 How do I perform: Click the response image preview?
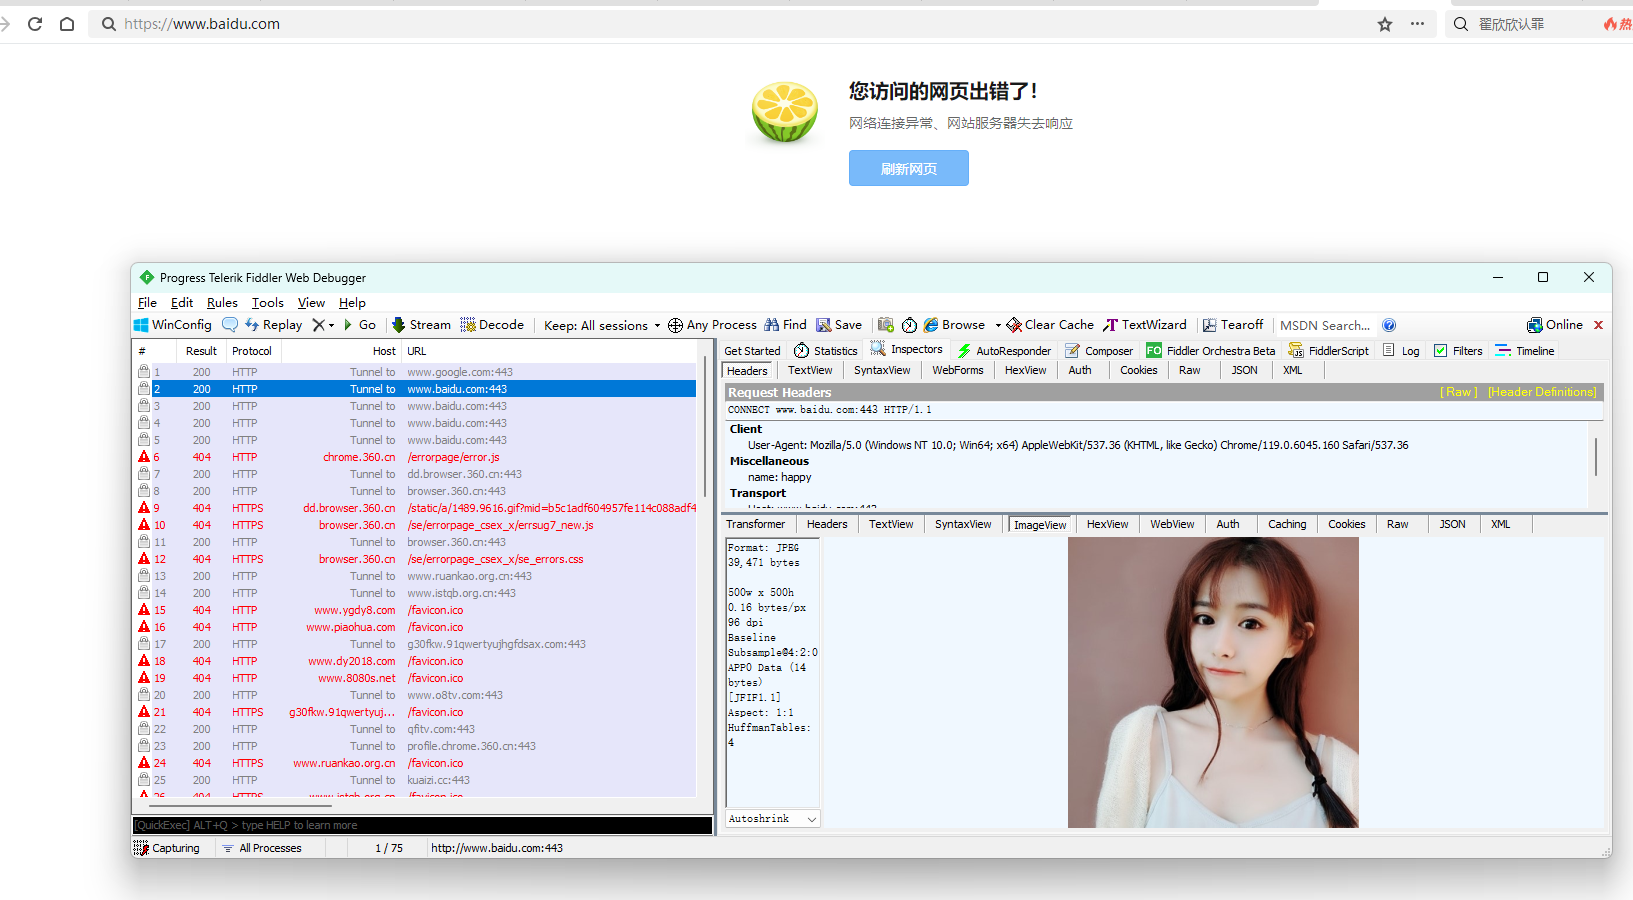[x=1213, y=682]
